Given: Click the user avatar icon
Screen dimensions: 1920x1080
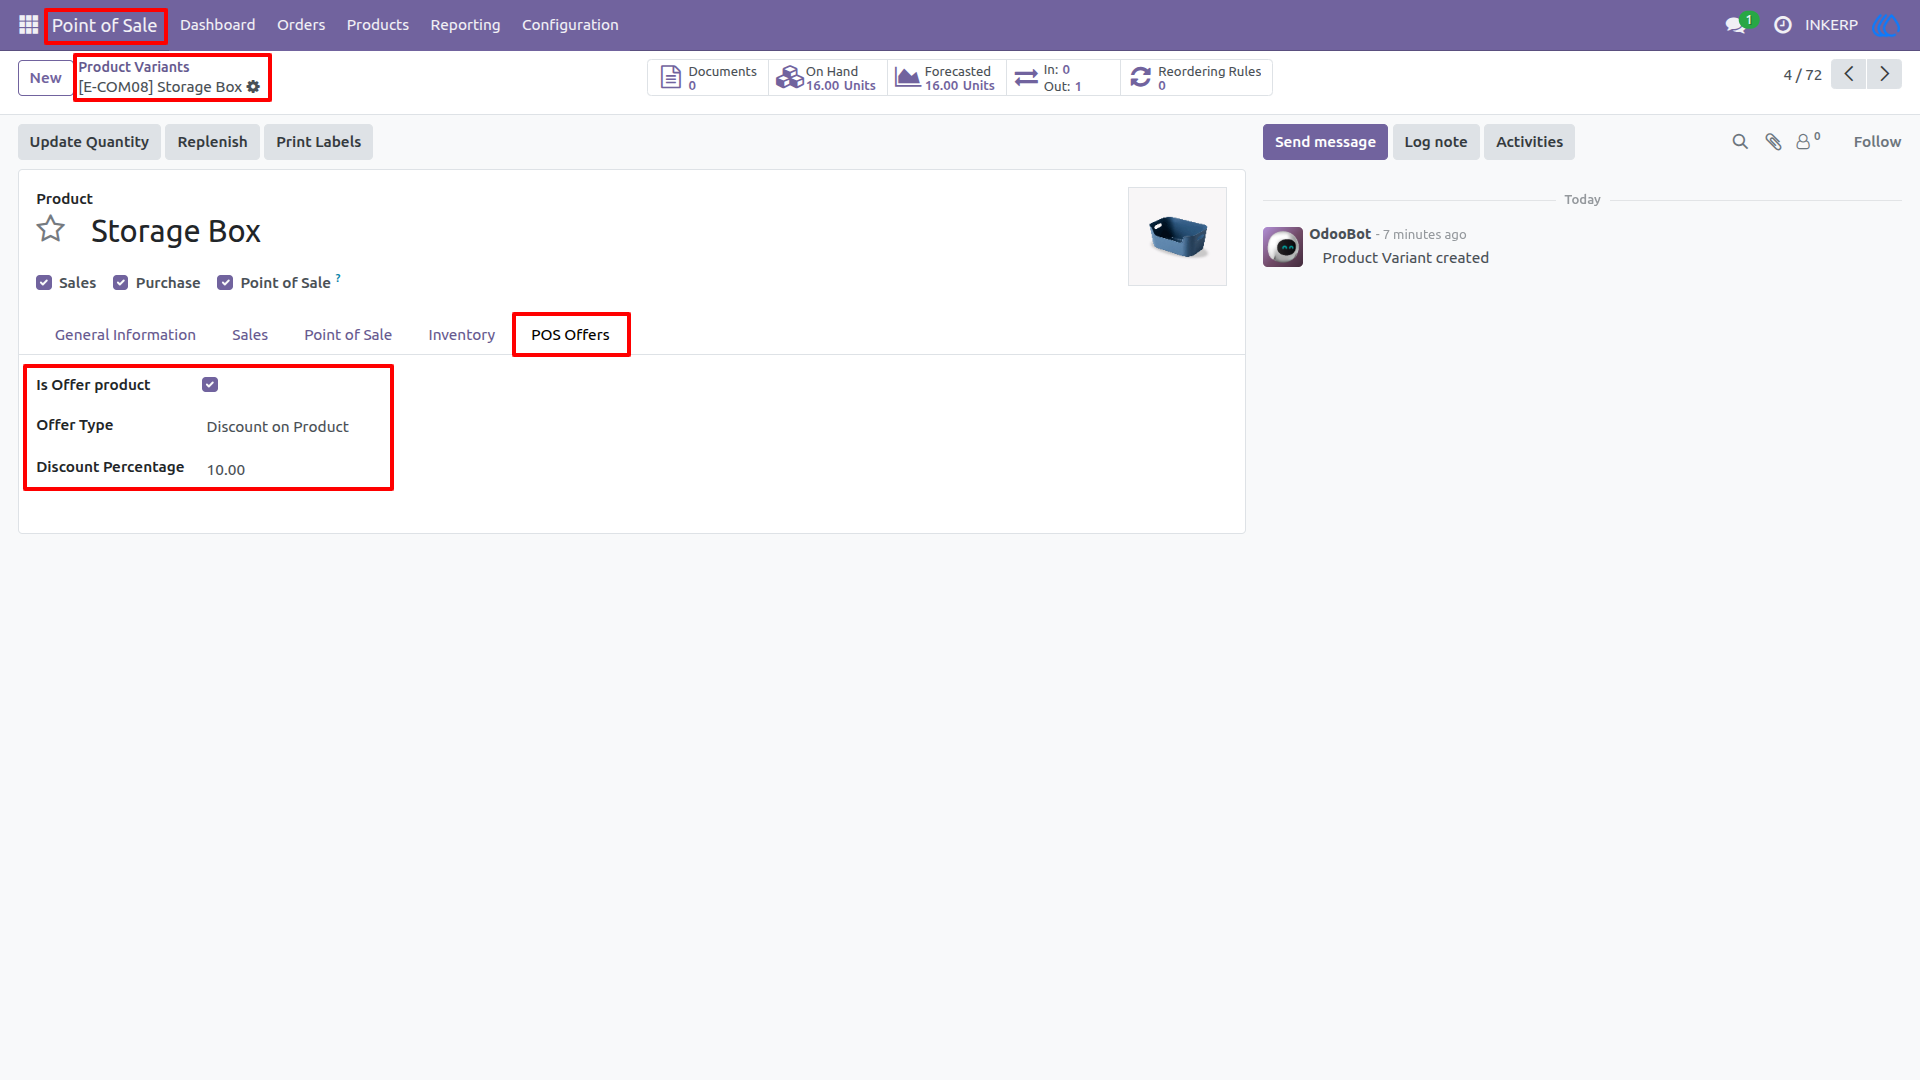Looking at the screenshot, I should [1886, 25].
